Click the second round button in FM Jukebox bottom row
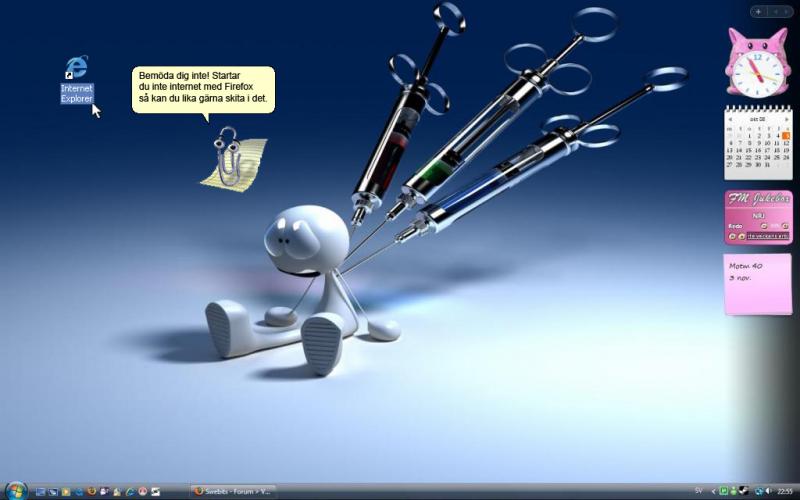The height and width of the screenshot is (500, 800). pos(742,236)
